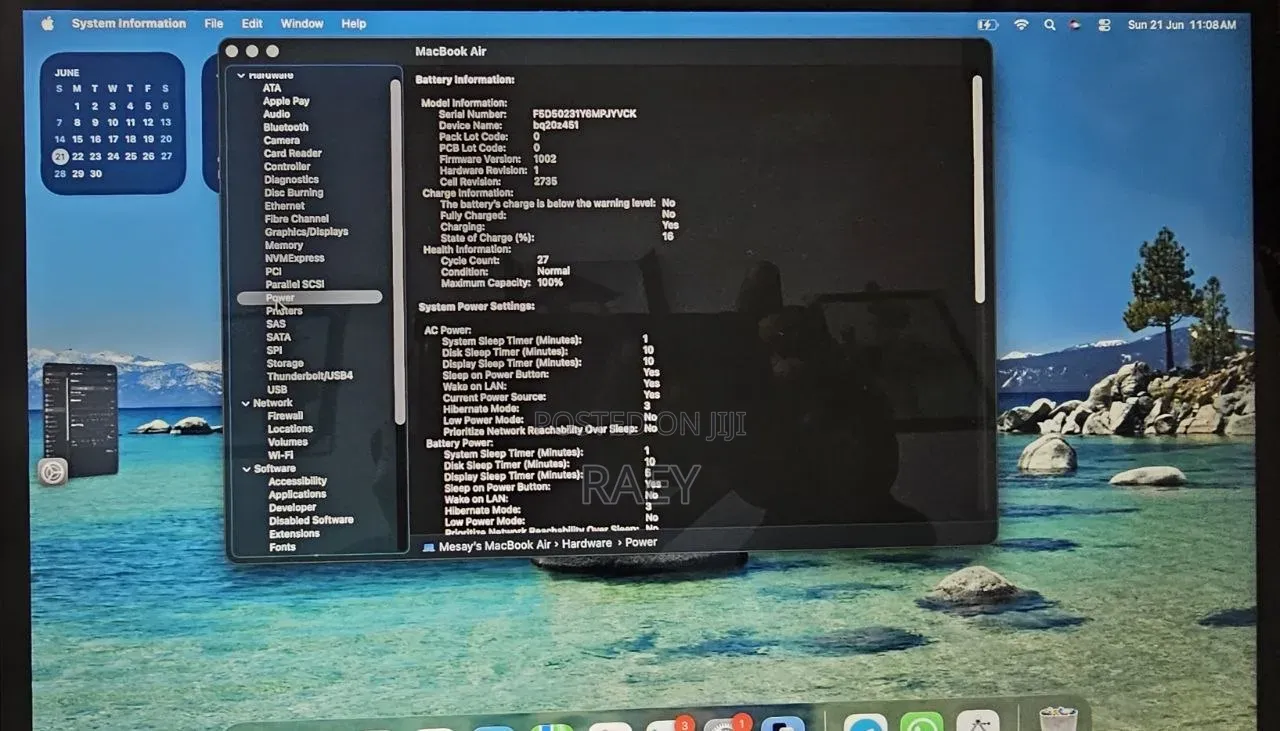
Task: Select Locations under Network
Action: [x=290, y=429]
